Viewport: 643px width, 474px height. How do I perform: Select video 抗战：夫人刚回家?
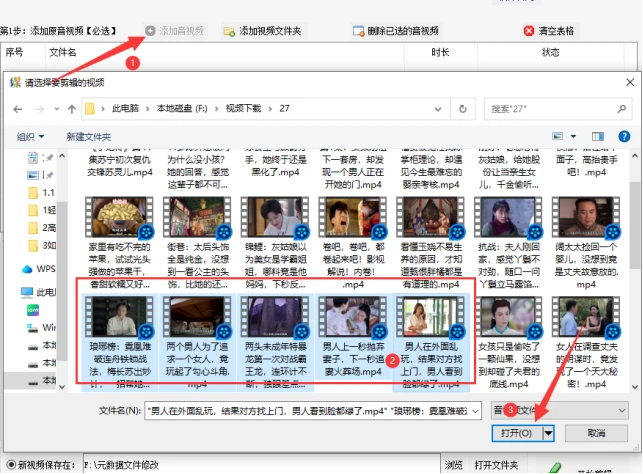[x=508, y=243]
